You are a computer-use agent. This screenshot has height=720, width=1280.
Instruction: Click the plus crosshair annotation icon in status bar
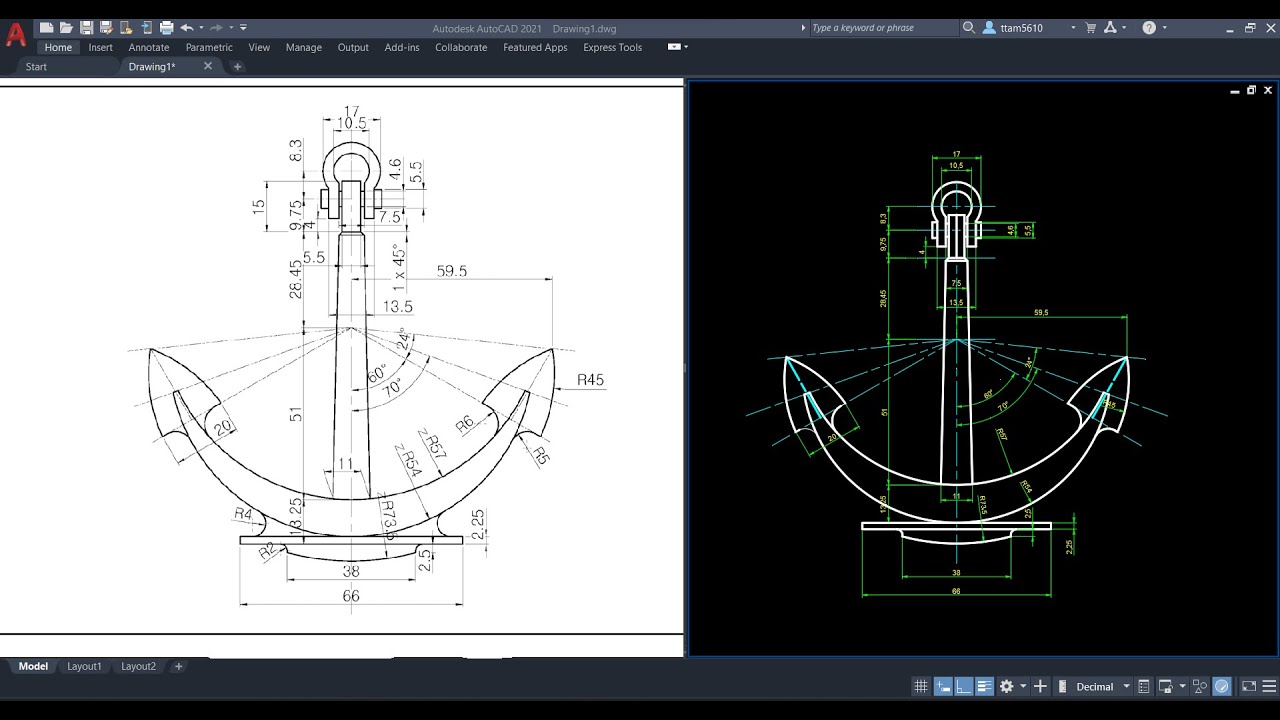coord(1040,686)
